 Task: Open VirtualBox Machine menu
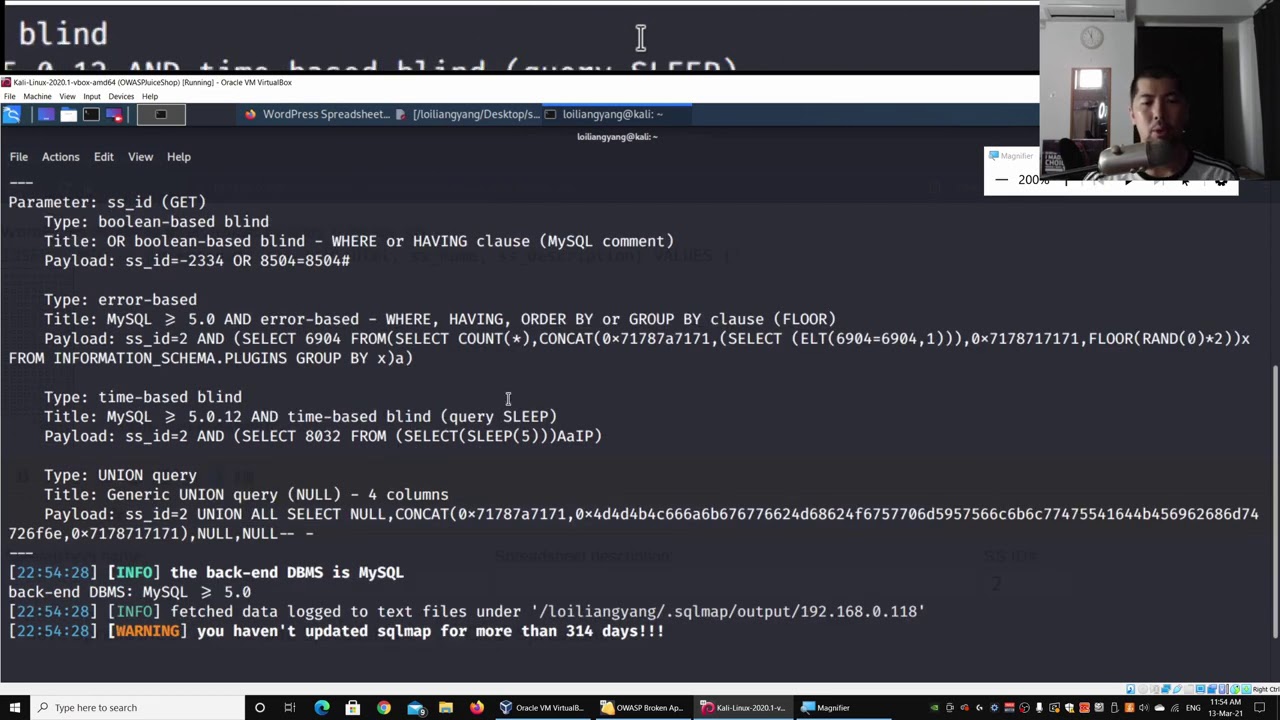[x=37, y=96]
